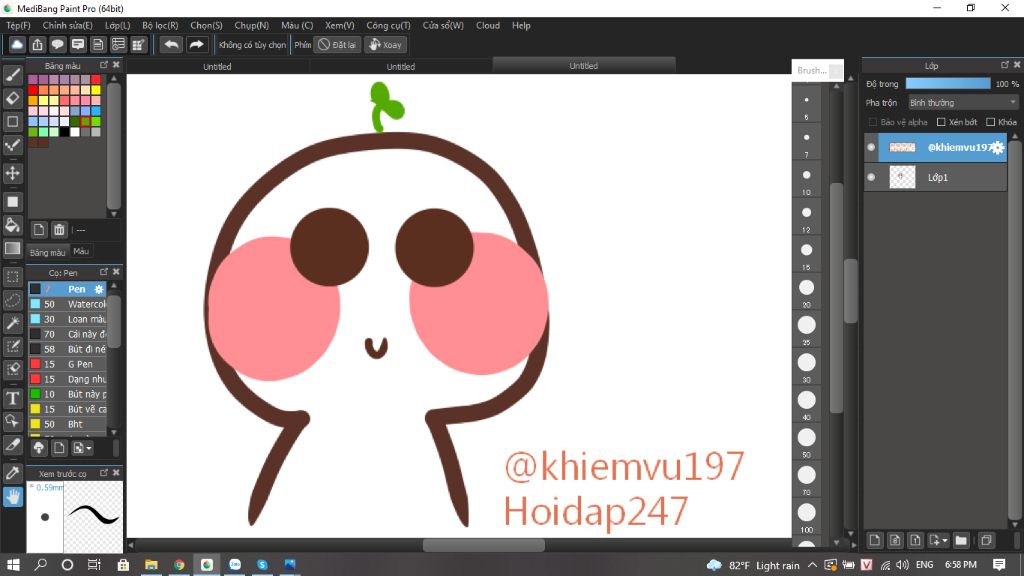Open Google Chrome from taskbar
Image resolution: width=1024 pixels, height=576 pixels.
point(179,564)
